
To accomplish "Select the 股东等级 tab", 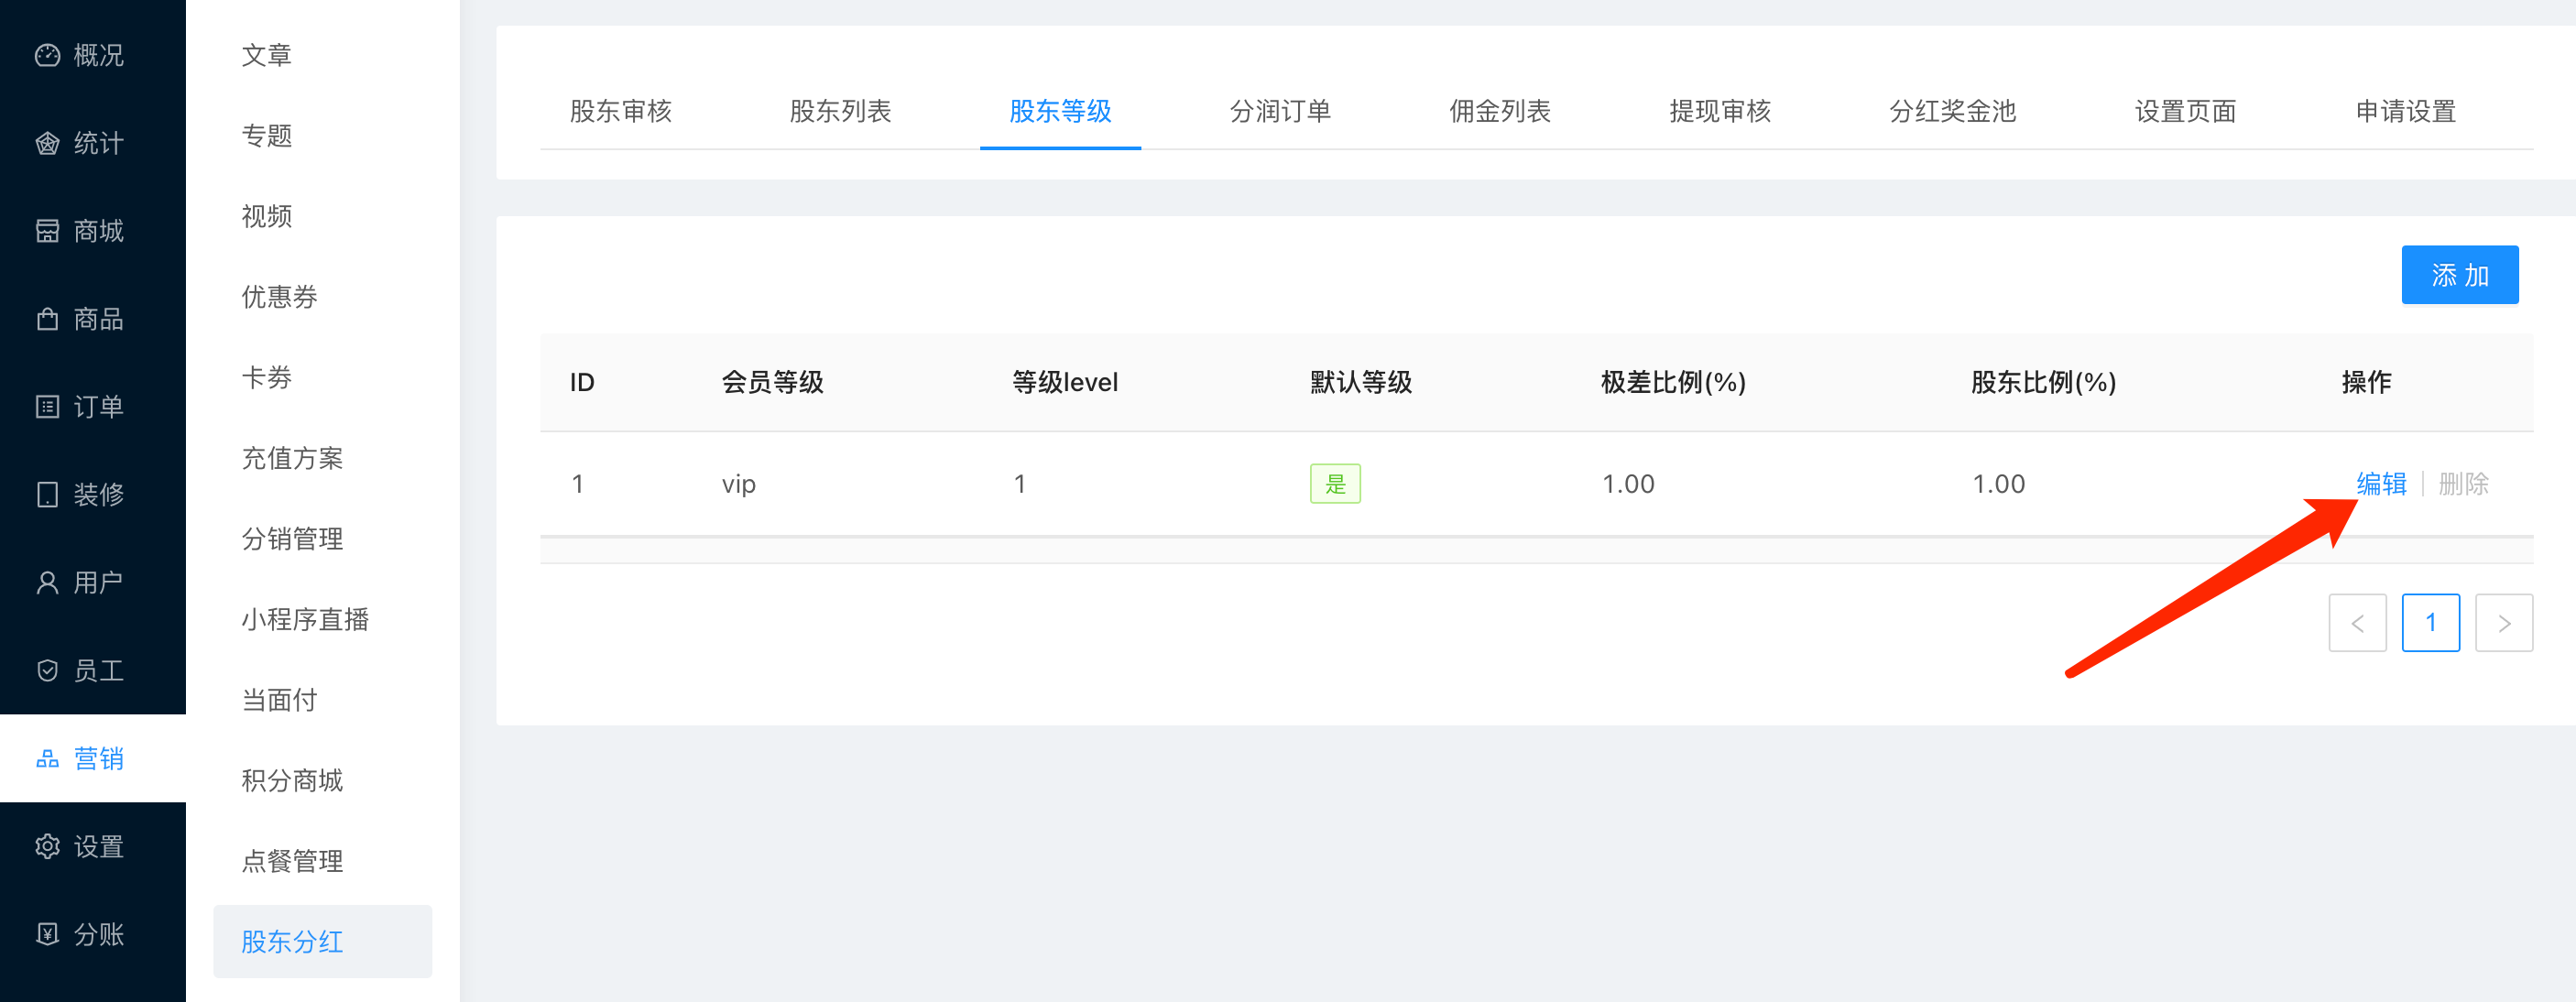I will 1060,111.
